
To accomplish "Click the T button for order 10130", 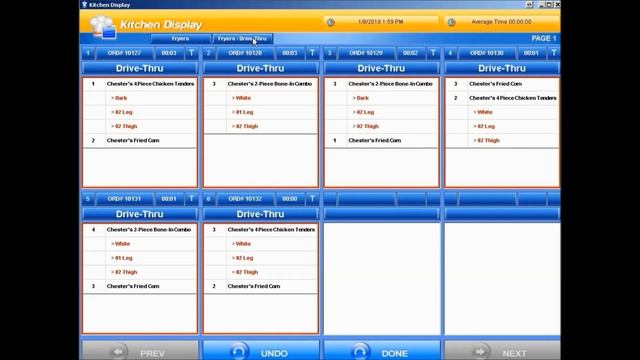I will pyautogui.click(x=553, y=53).
